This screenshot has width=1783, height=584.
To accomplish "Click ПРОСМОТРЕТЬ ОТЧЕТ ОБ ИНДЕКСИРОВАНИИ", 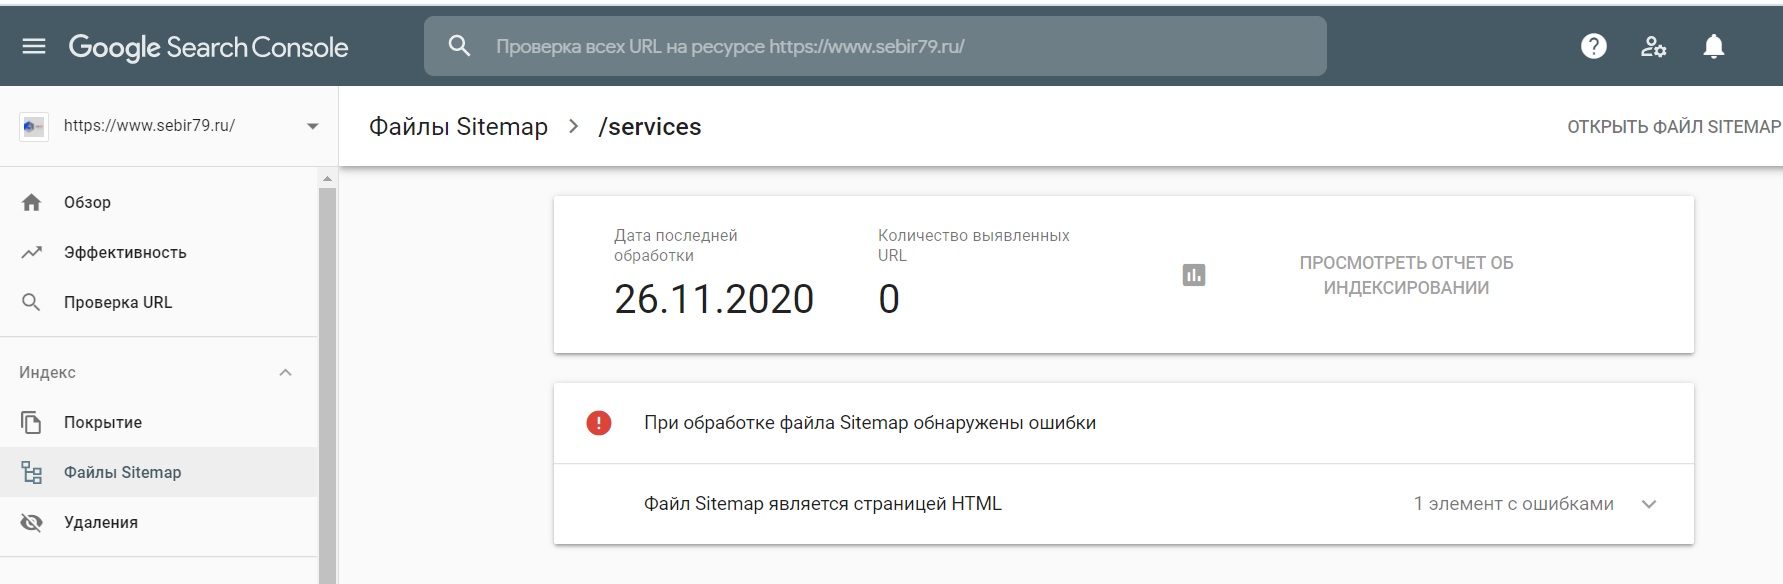I will (x=1405, y=275).
